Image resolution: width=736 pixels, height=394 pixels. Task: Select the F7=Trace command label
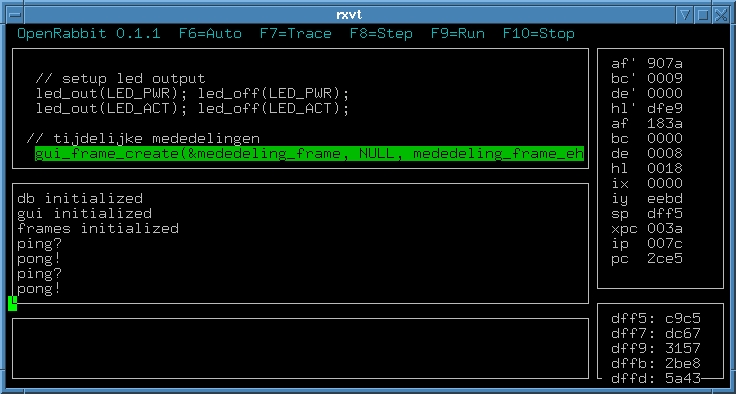[296, 34]
